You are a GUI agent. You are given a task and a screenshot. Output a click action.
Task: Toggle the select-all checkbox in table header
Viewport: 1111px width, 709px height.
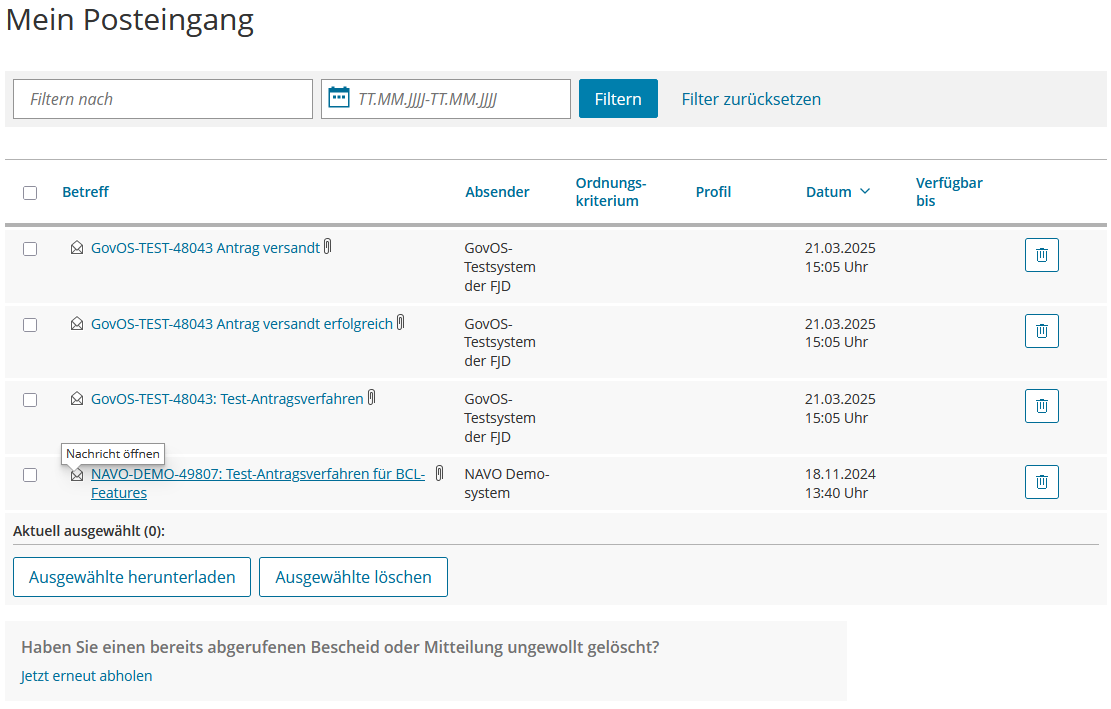[x=30, y=193]
